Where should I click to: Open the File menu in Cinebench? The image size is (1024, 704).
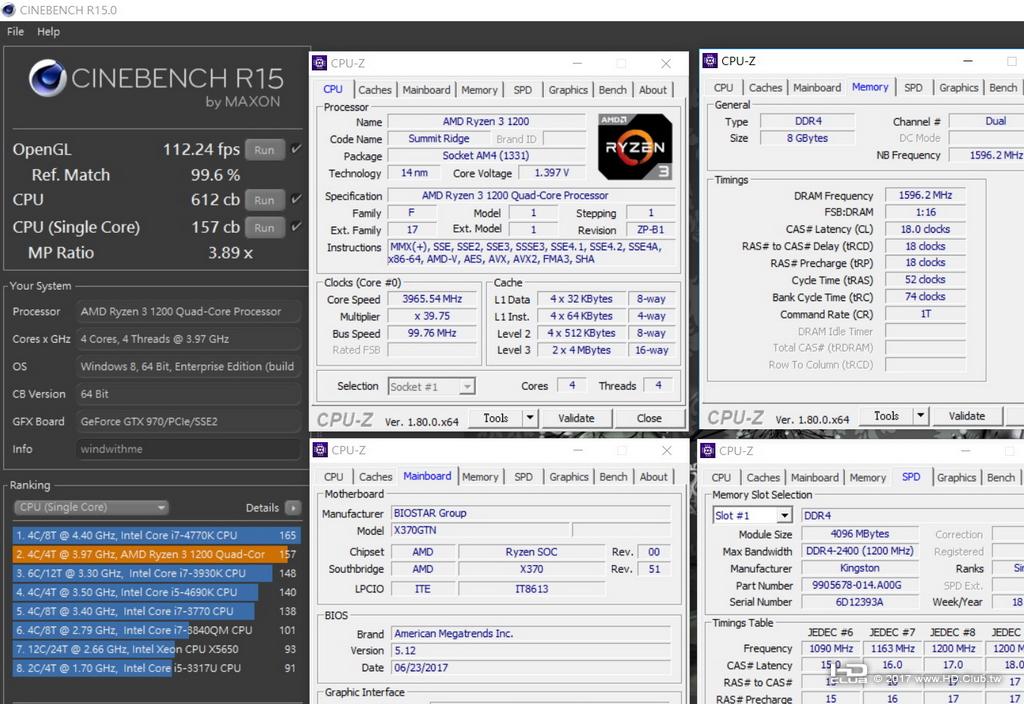pyautogui.click(x=15, y=31)
